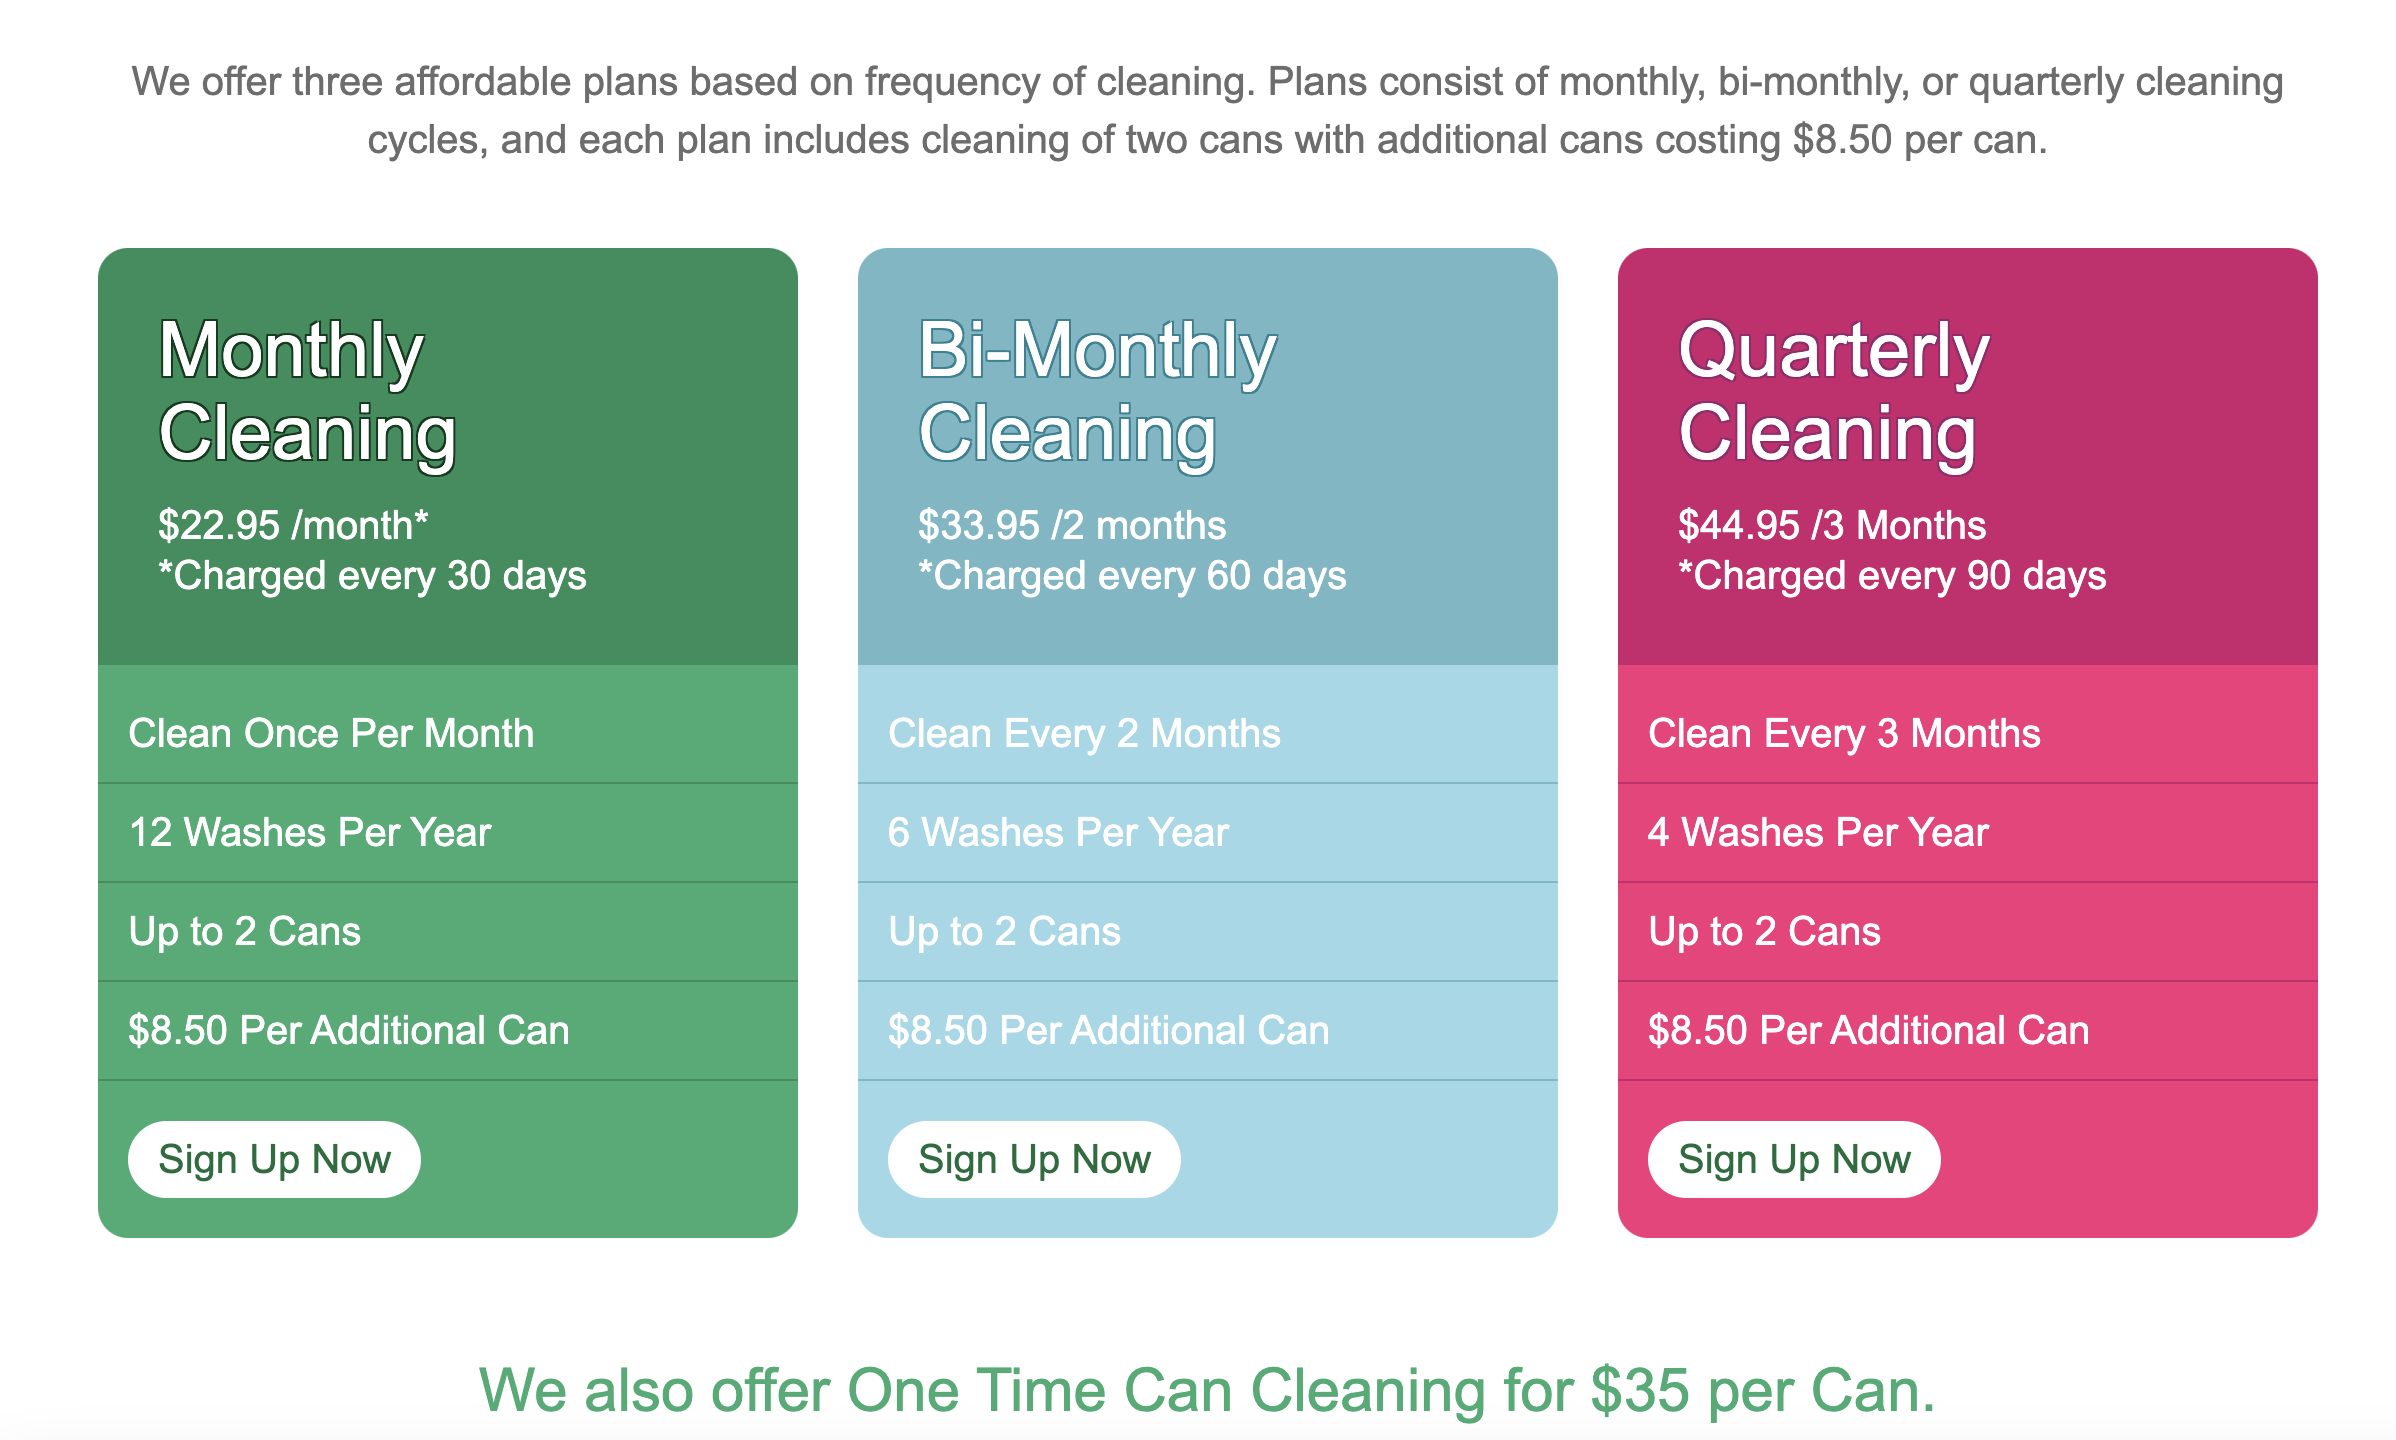The height and width of the screenshot is (1440, 2396).
Task: Click the Monthly Cleaning heading
Action: tap(306, 390)
